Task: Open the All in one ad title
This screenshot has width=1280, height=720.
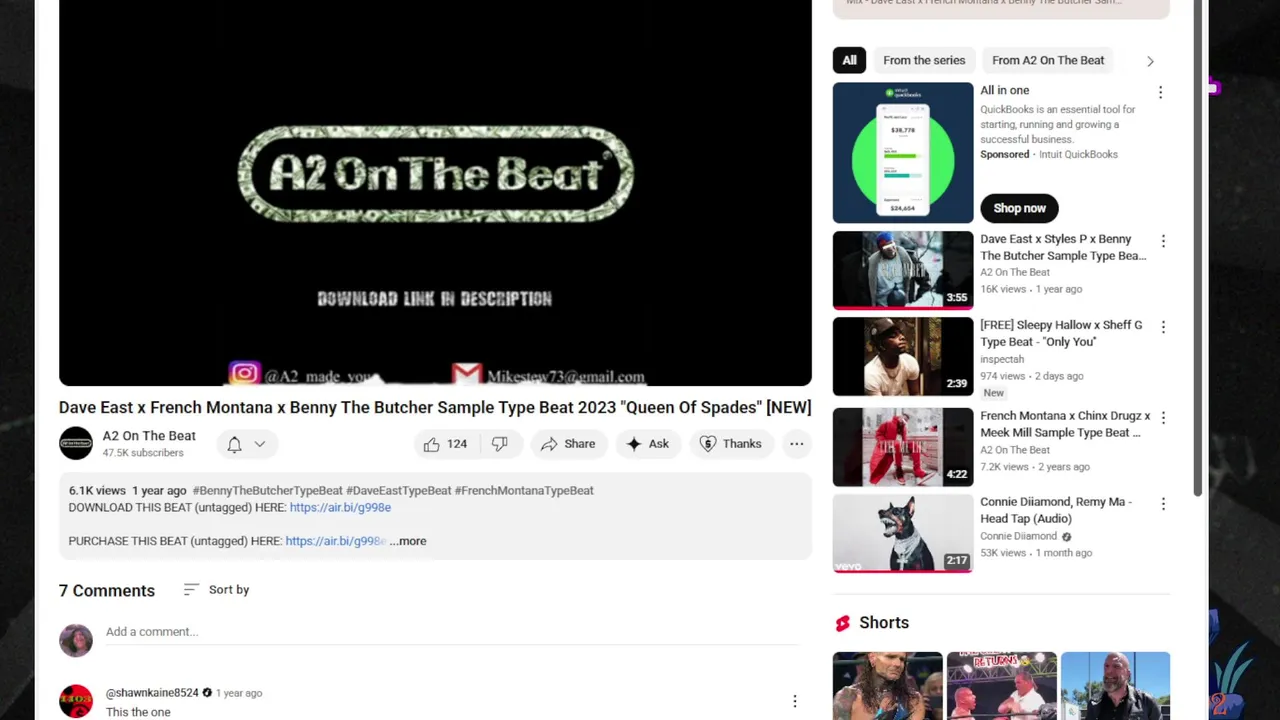Action: pos(1004,91)
